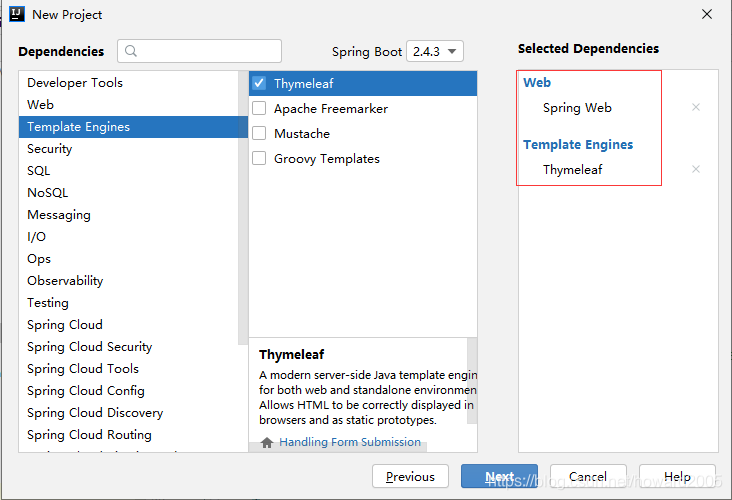Focus the dependencies search field
732x500 pixels.
(199, 51)
